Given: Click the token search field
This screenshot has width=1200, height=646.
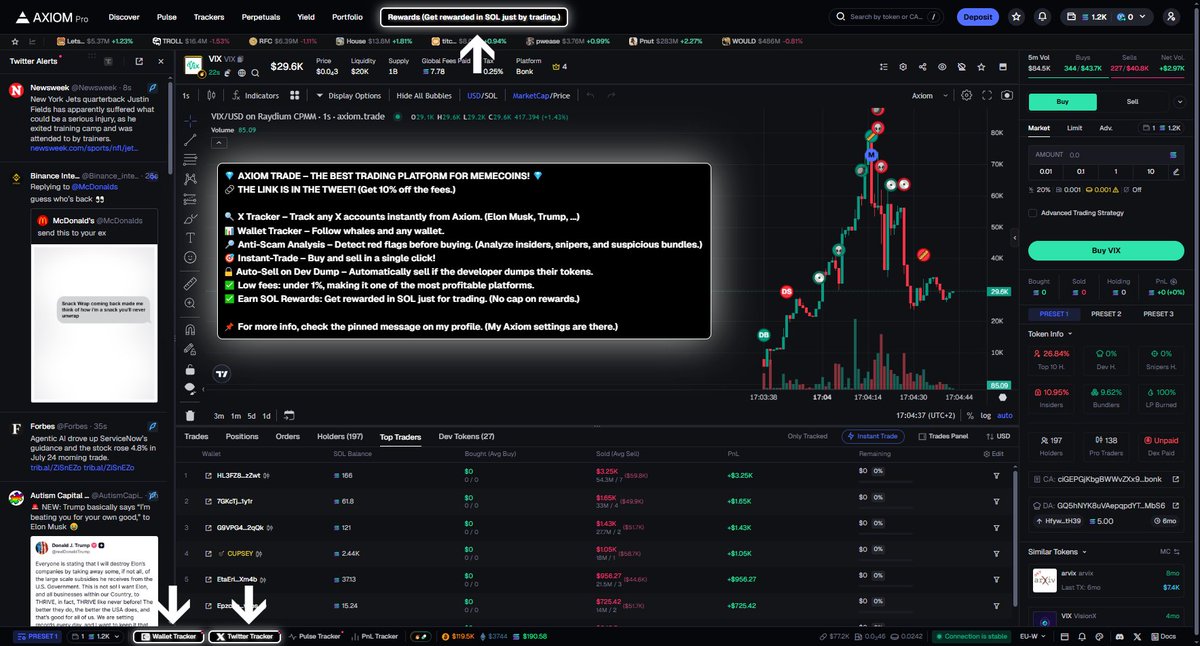Looking at the screenshot, I should tap(886, 17).
